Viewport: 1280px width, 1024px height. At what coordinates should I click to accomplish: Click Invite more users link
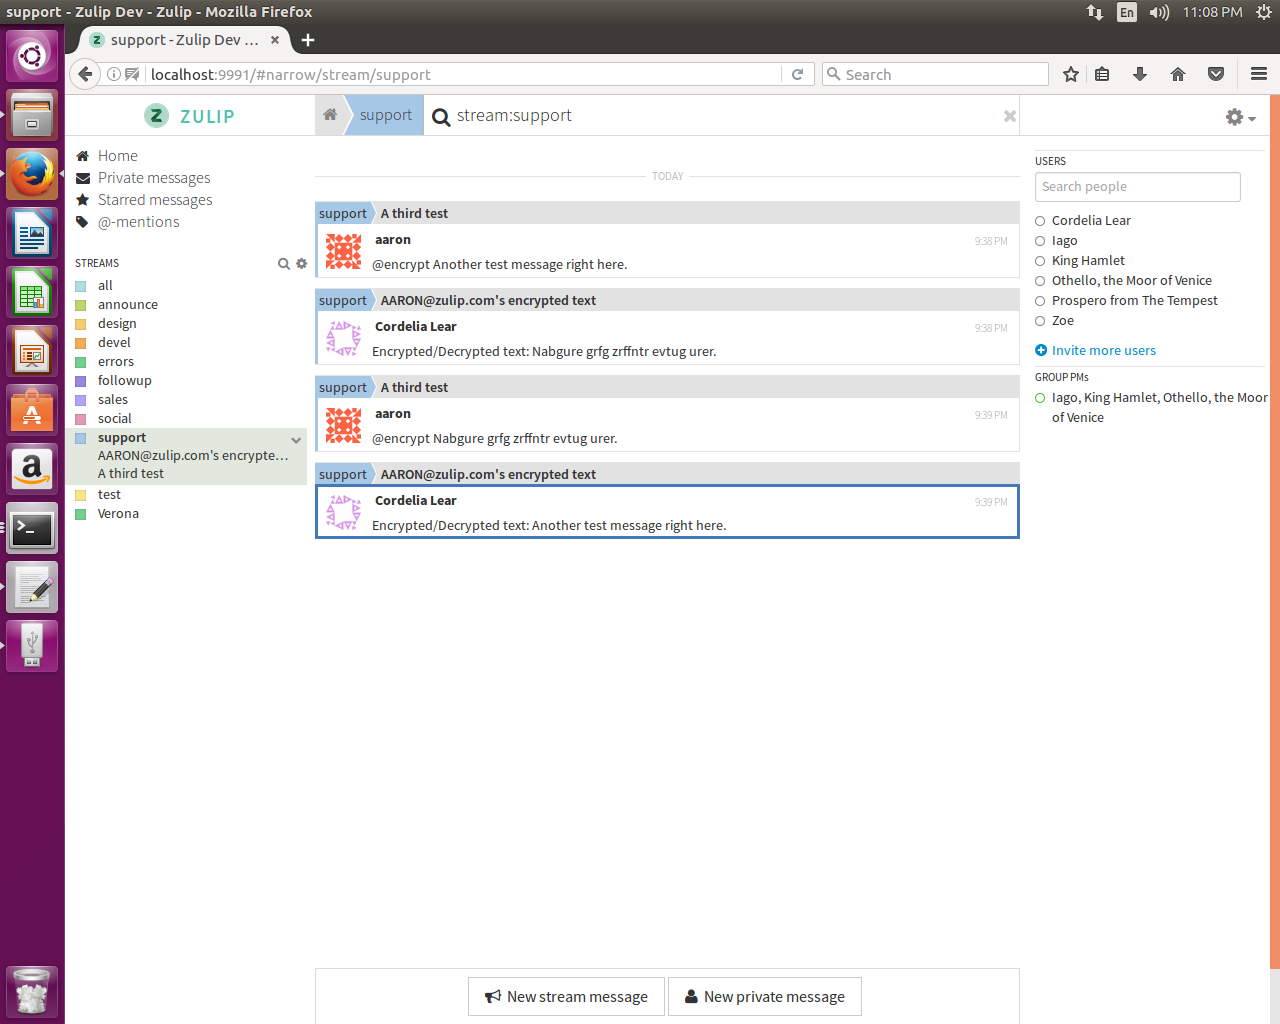[1104, 350]
